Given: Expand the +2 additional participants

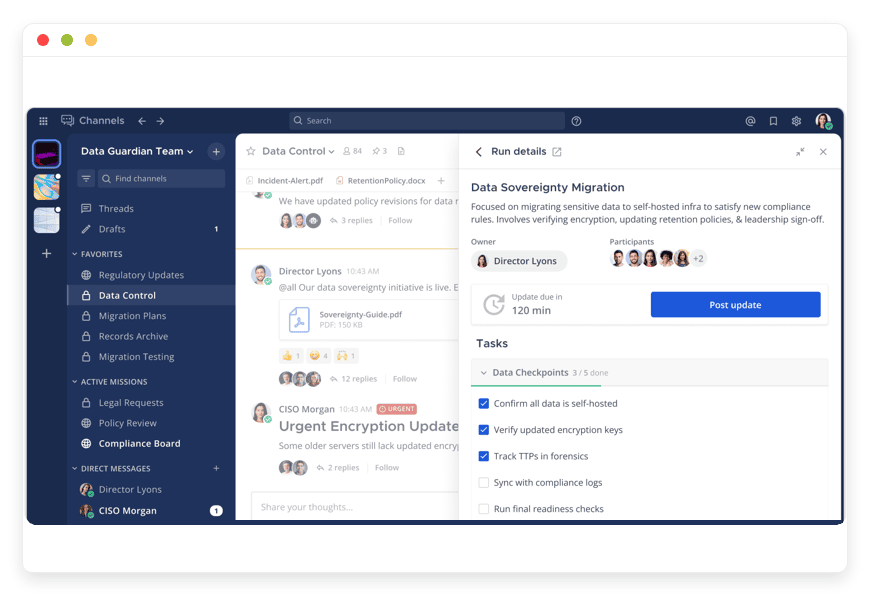Looking at the screenshot, I should [x=699, y=259].
